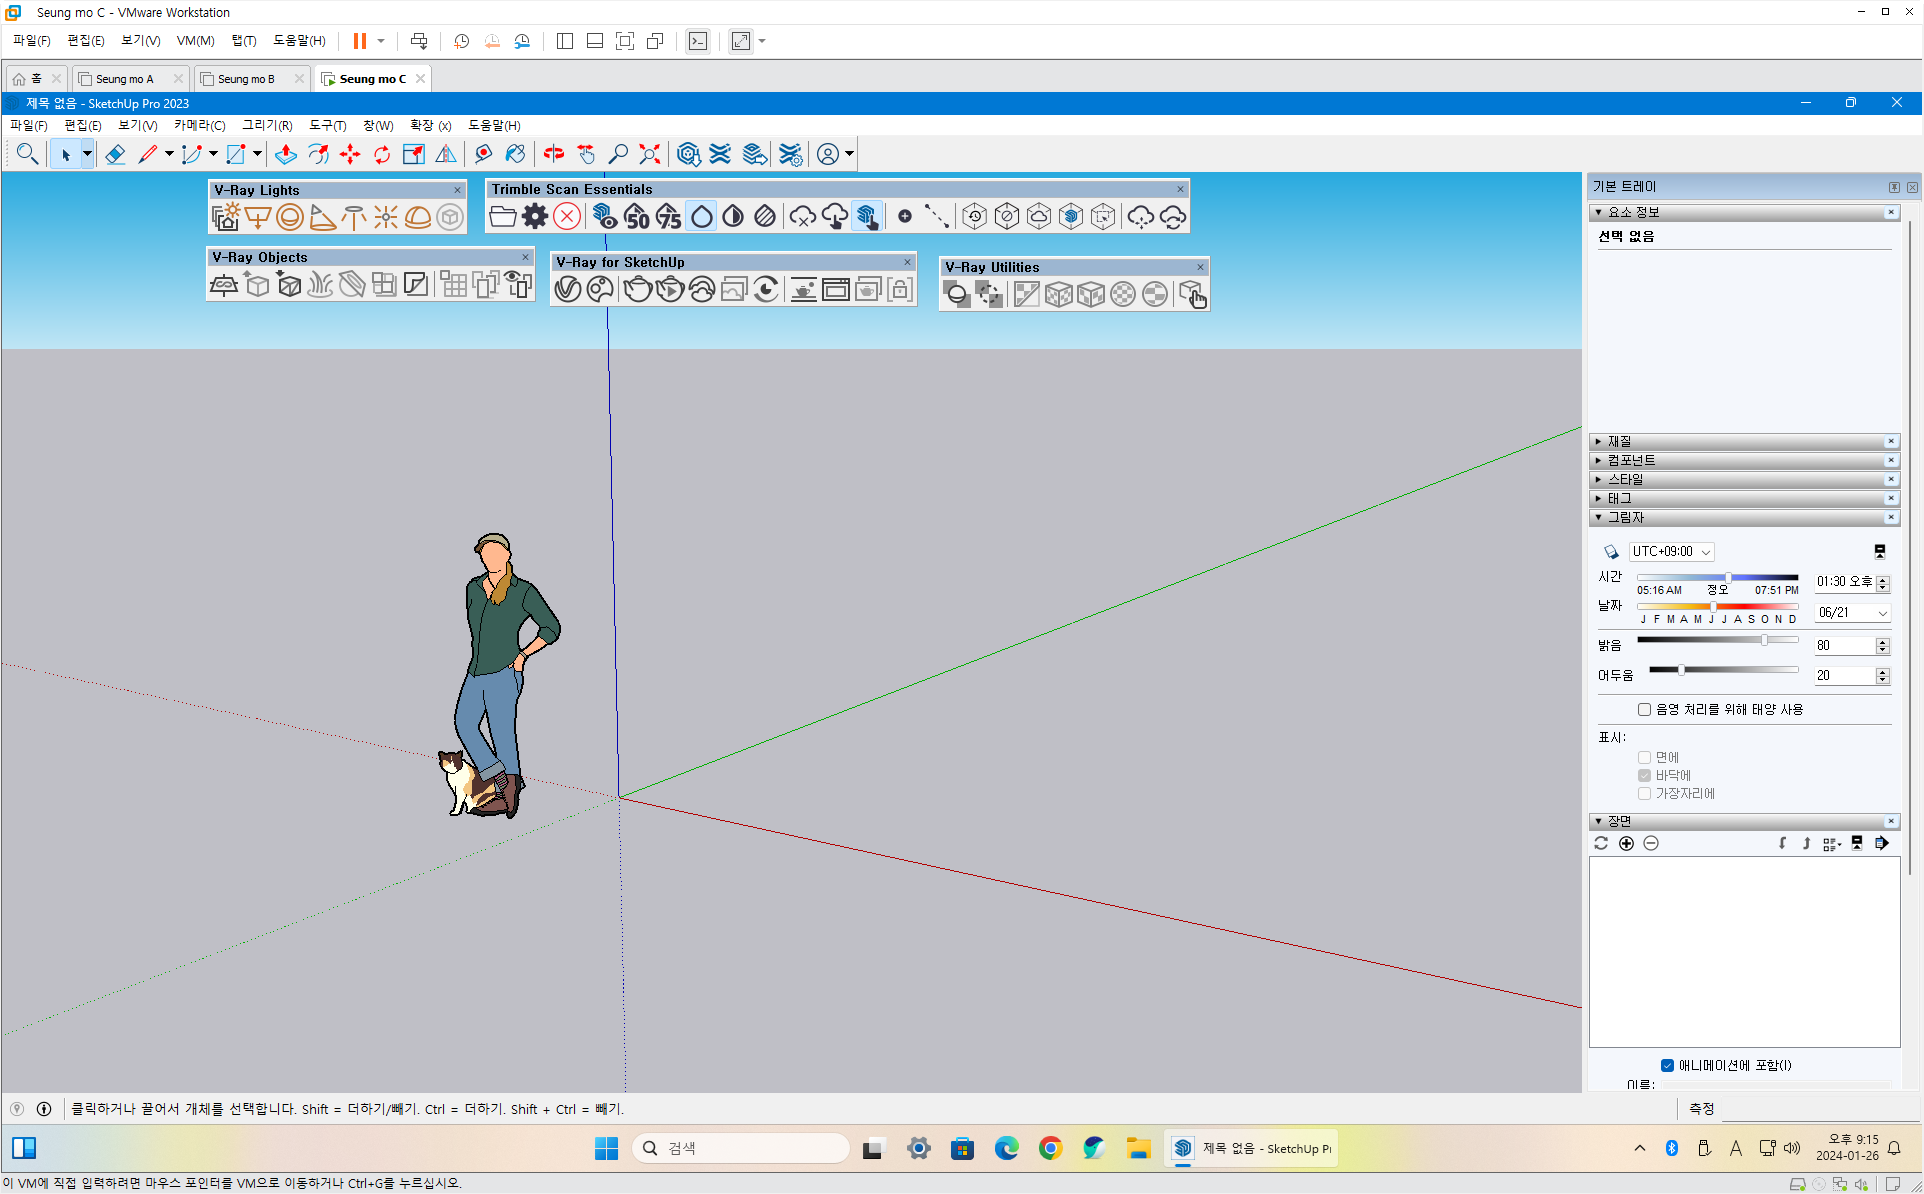Click the Zoom Extents icon

point(650,154)
